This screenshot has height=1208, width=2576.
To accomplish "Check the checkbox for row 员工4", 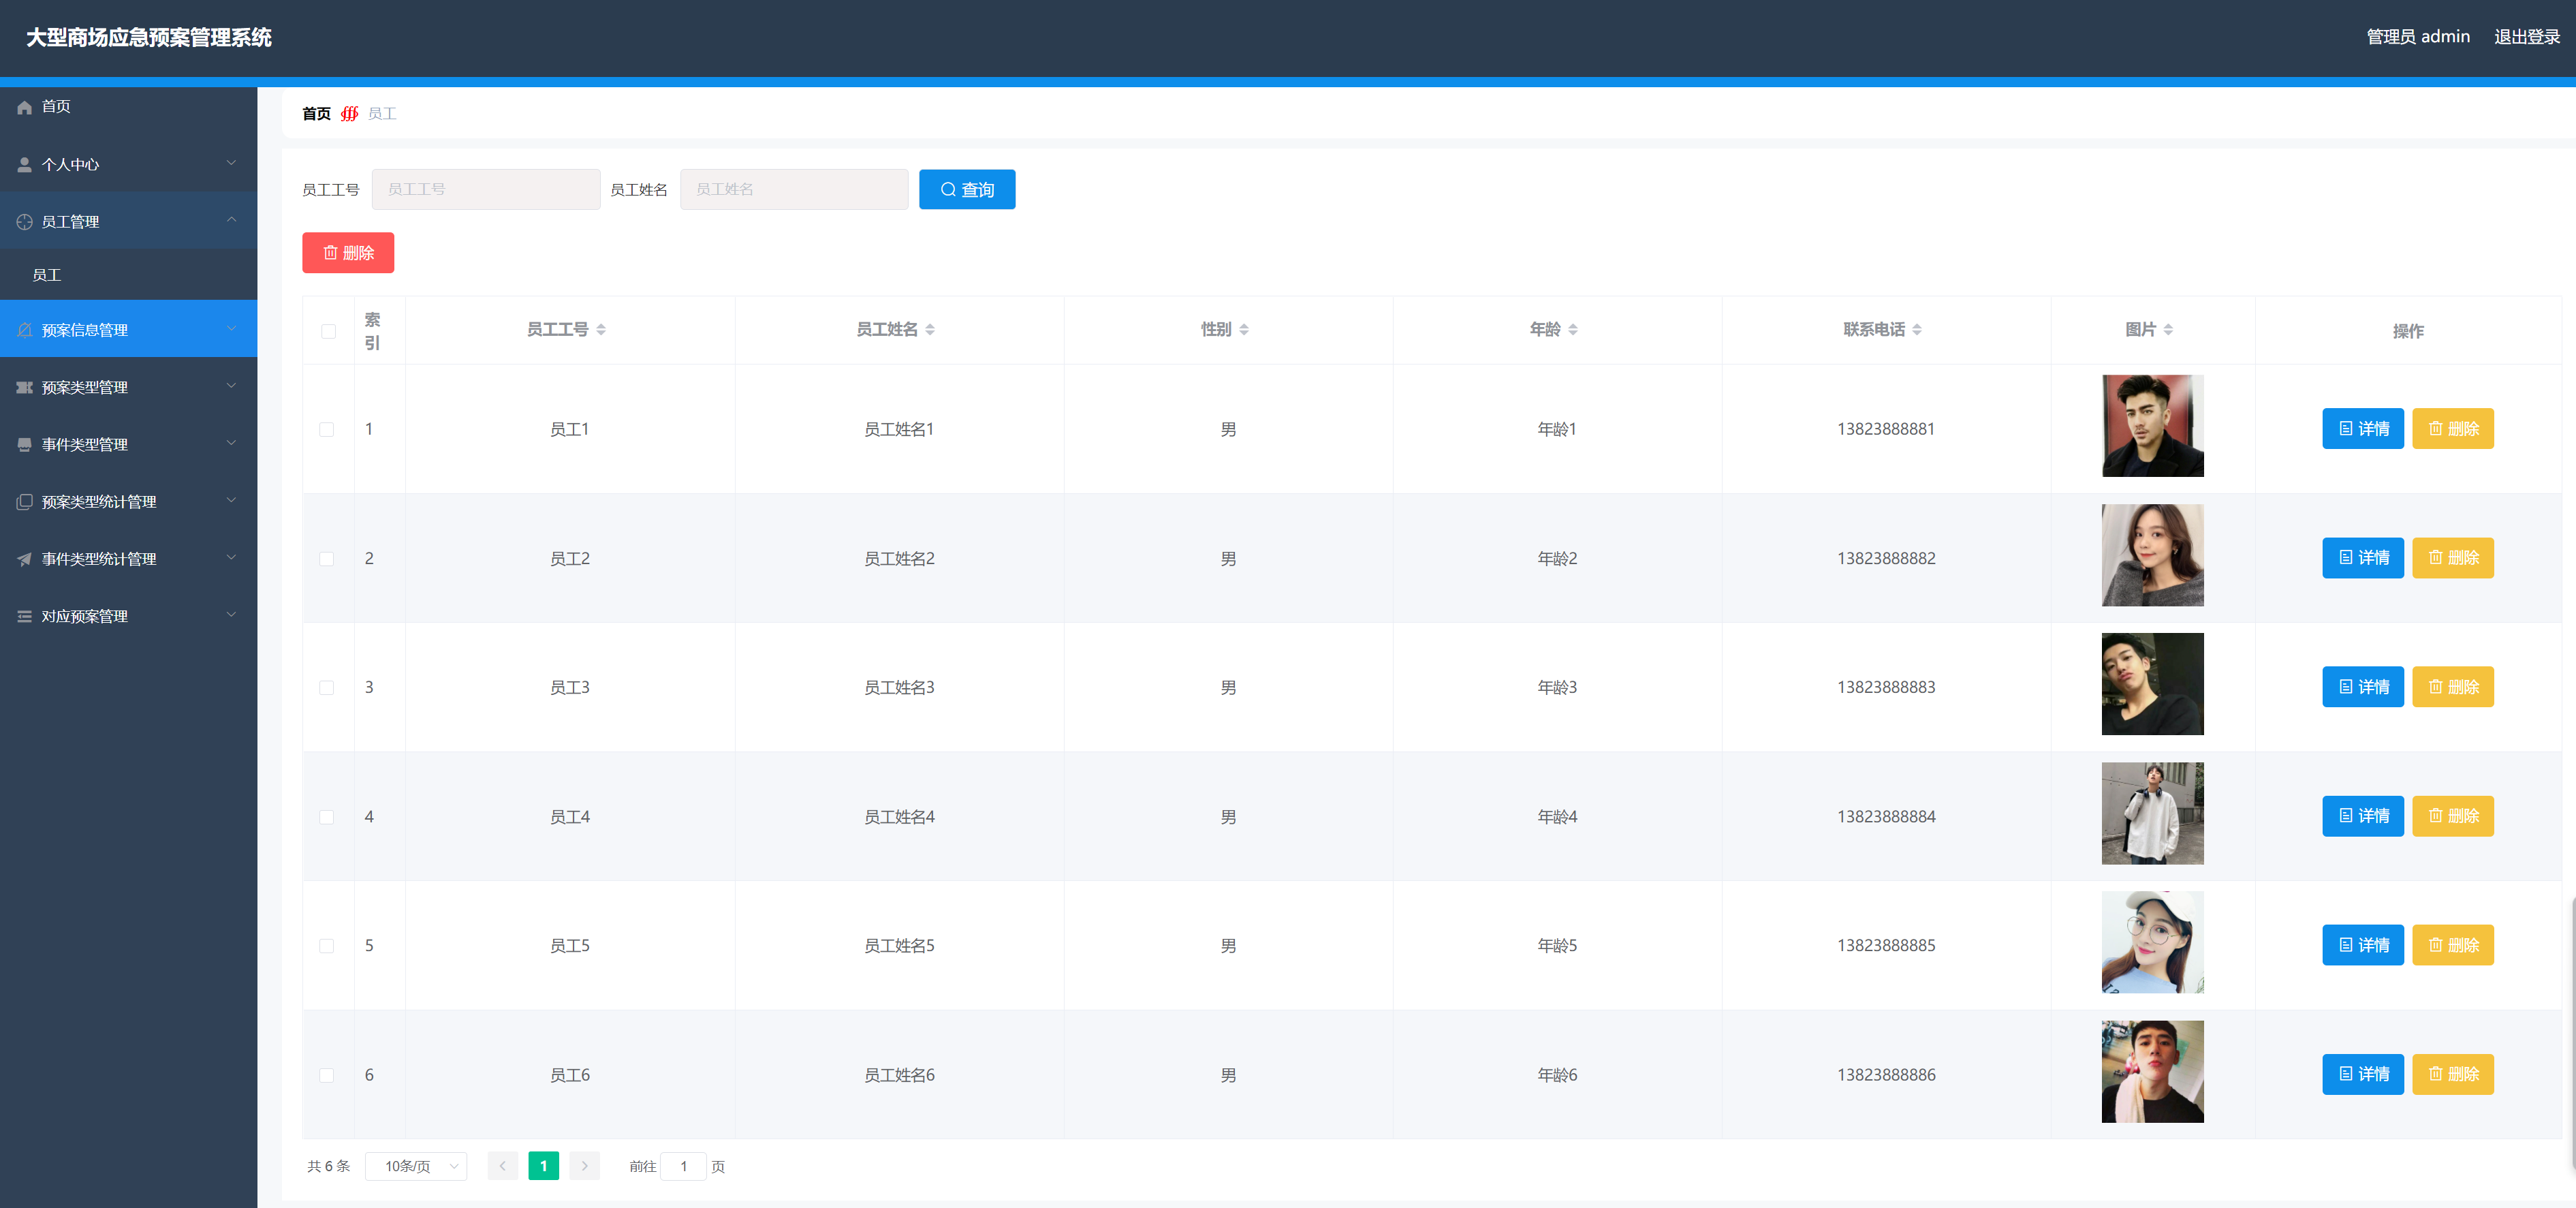I will coord(327,817).
